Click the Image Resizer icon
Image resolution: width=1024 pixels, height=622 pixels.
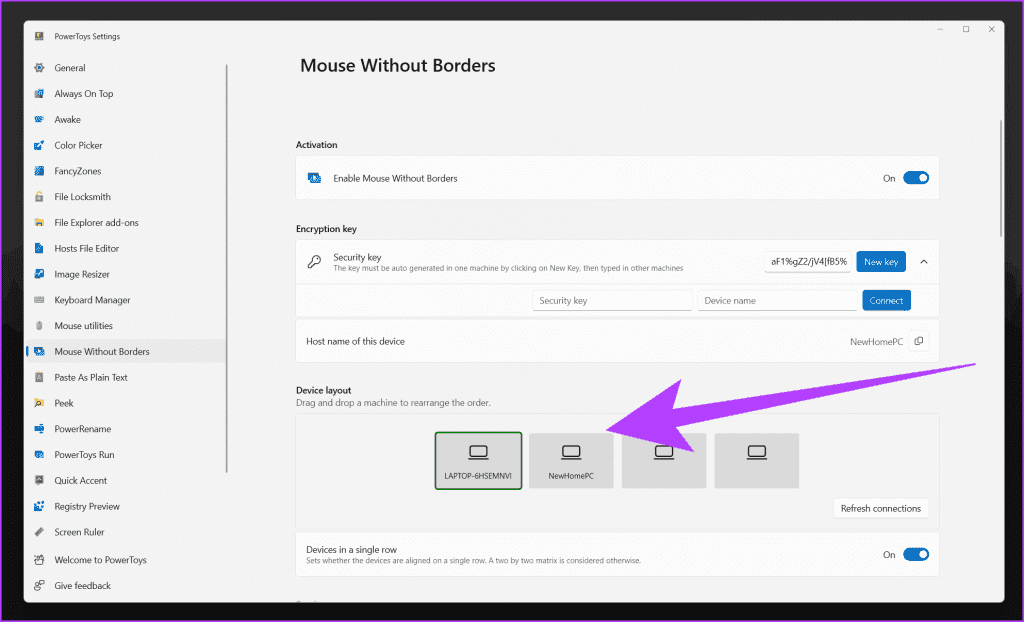[39, 274]
